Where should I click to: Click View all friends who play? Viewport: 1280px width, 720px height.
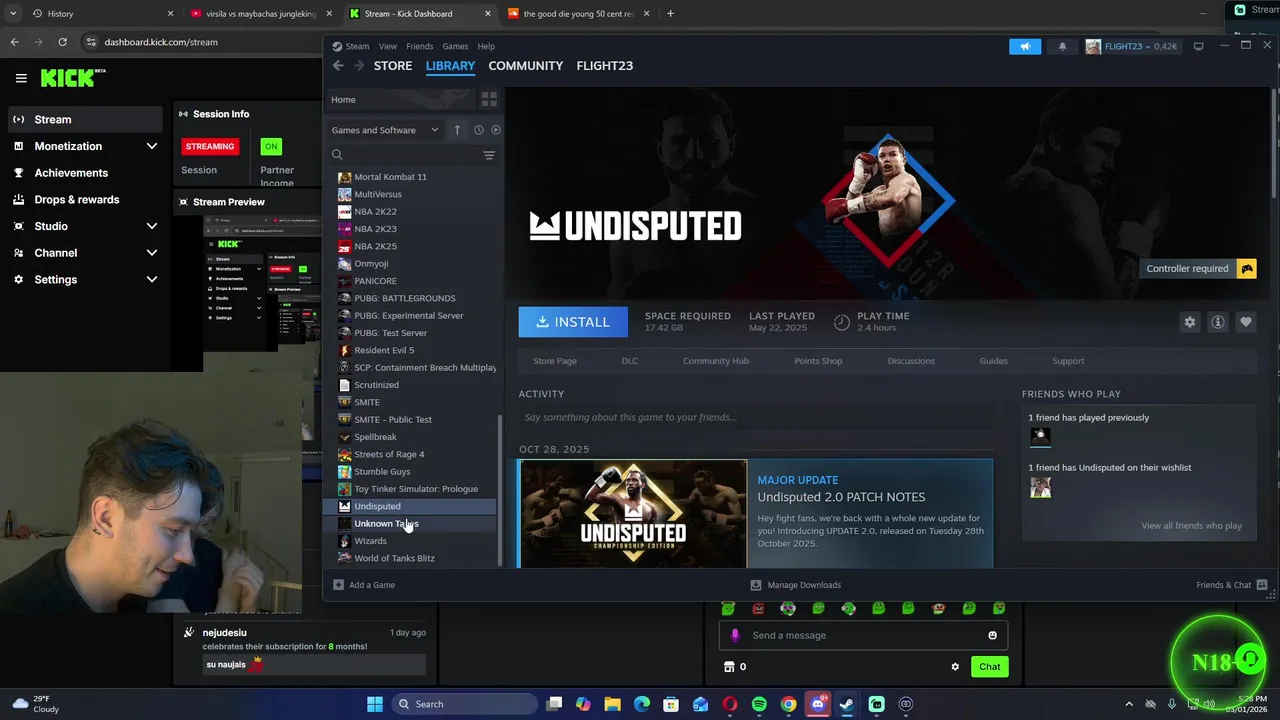point(1191,526)
